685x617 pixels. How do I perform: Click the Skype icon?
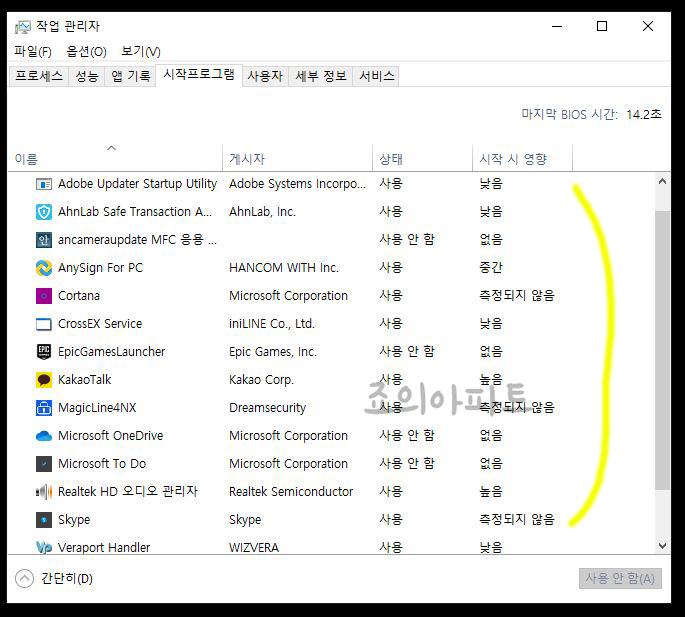point(44,520)
